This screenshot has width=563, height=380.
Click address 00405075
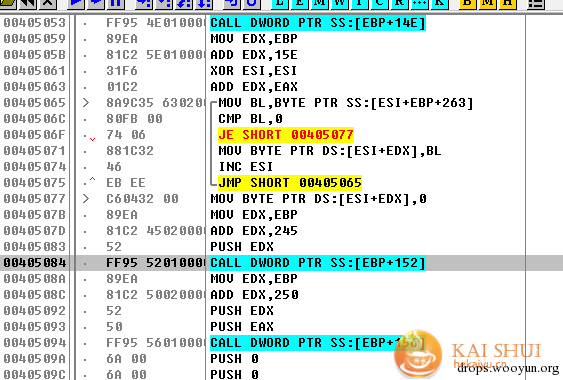(35, 182)
